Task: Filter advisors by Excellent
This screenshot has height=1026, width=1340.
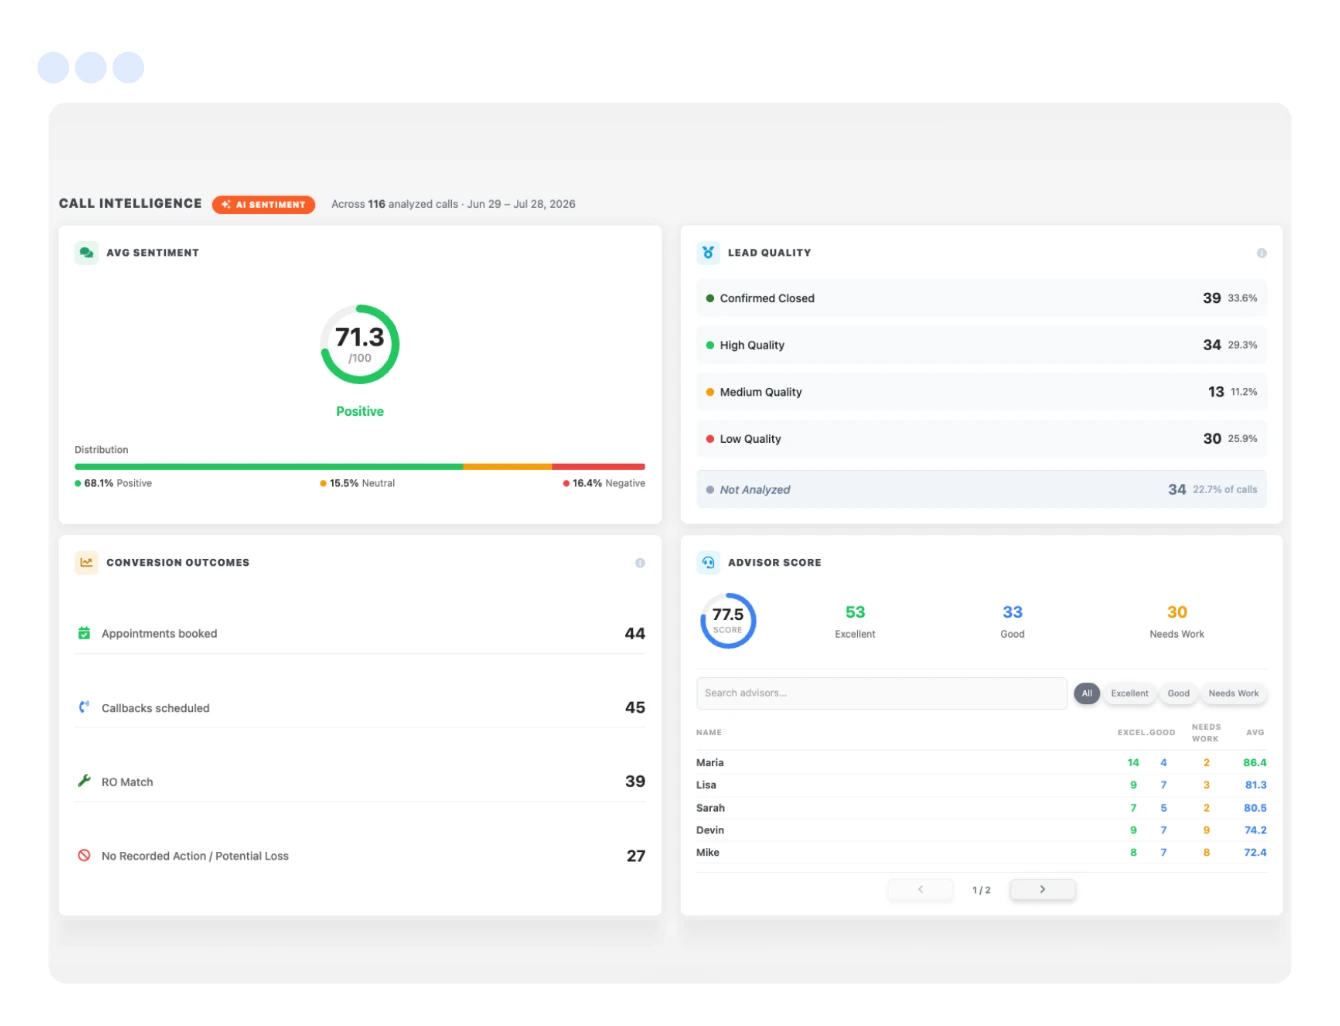Action: pos(1130,693)
